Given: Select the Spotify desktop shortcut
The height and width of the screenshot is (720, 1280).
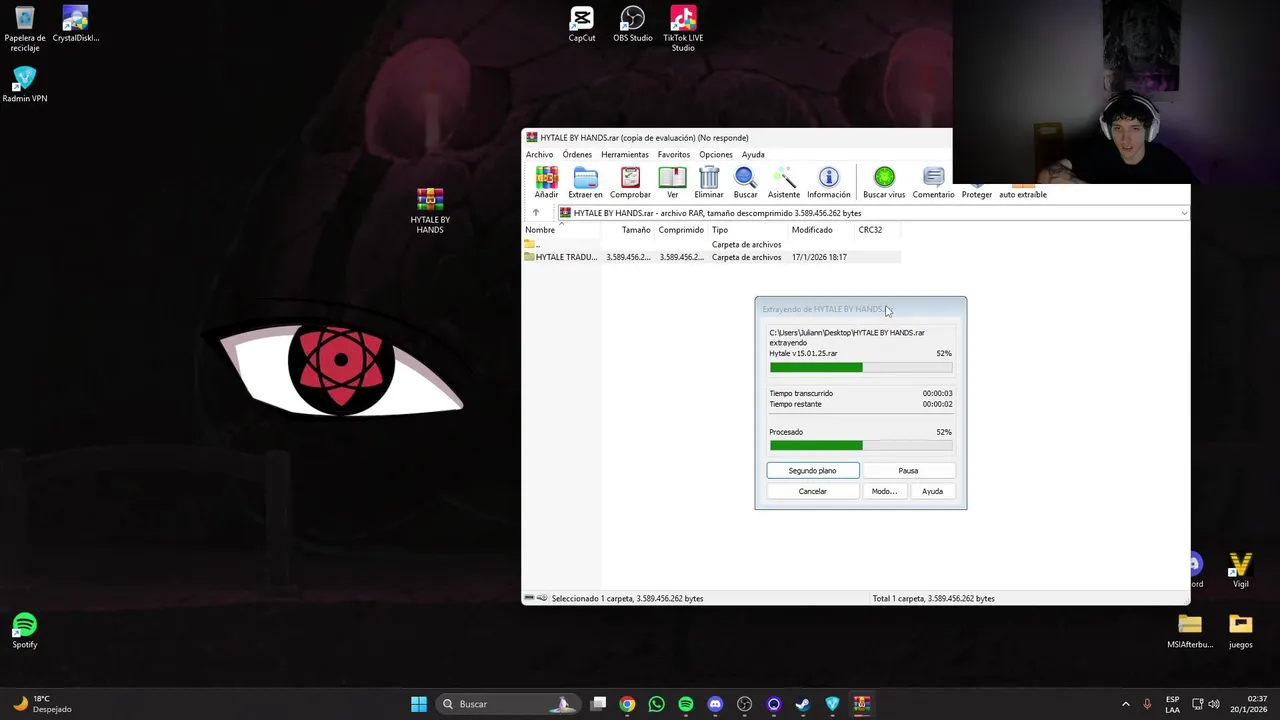Looking at the screenshot, I should click(25, 631).
